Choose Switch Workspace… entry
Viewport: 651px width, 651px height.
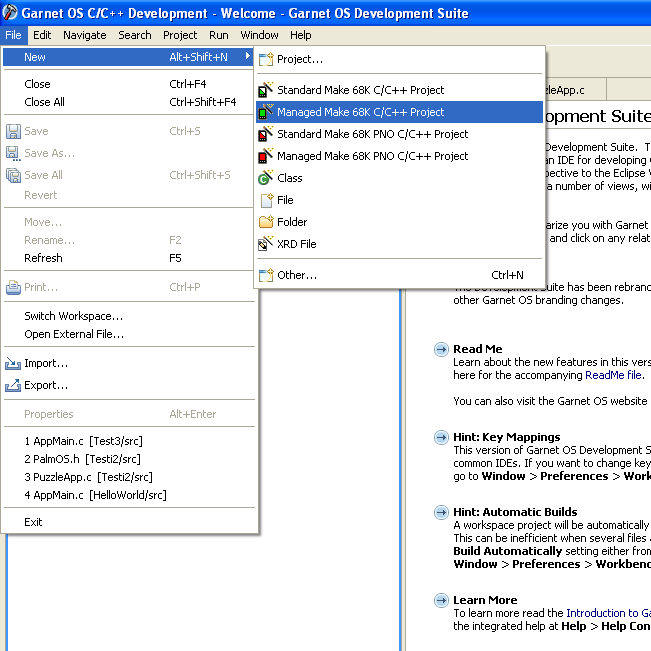coord(128,316)
